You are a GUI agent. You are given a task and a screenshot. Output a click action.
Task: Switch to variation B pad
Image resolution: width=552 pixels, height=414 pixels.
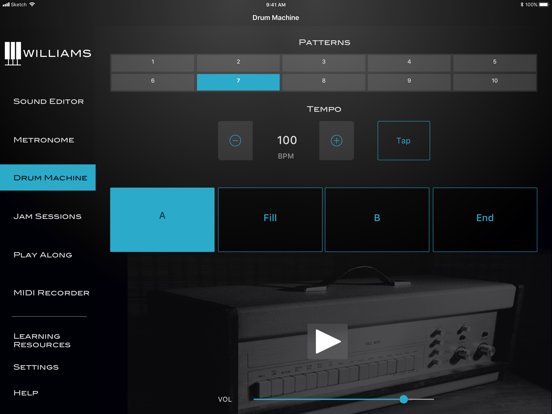[x=377, y=219]
